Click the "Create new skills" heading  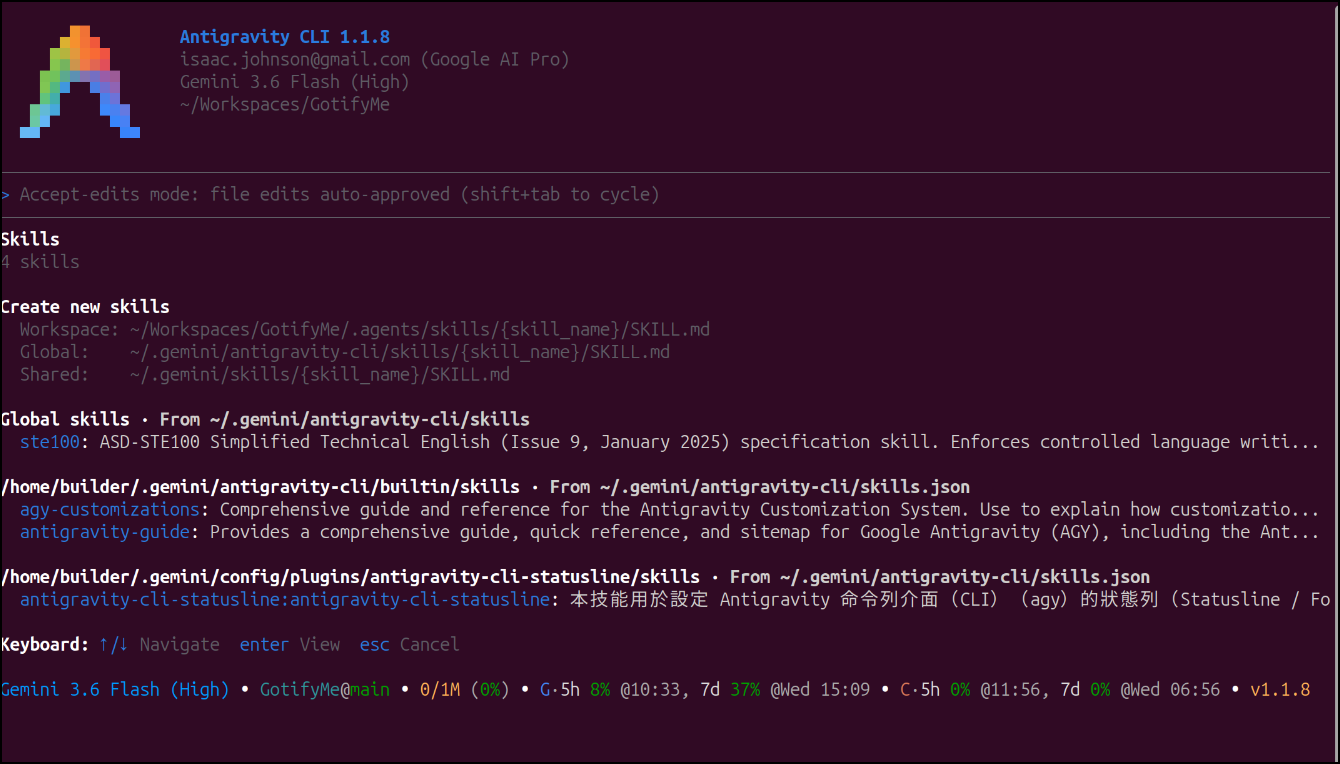coord(85,307)
